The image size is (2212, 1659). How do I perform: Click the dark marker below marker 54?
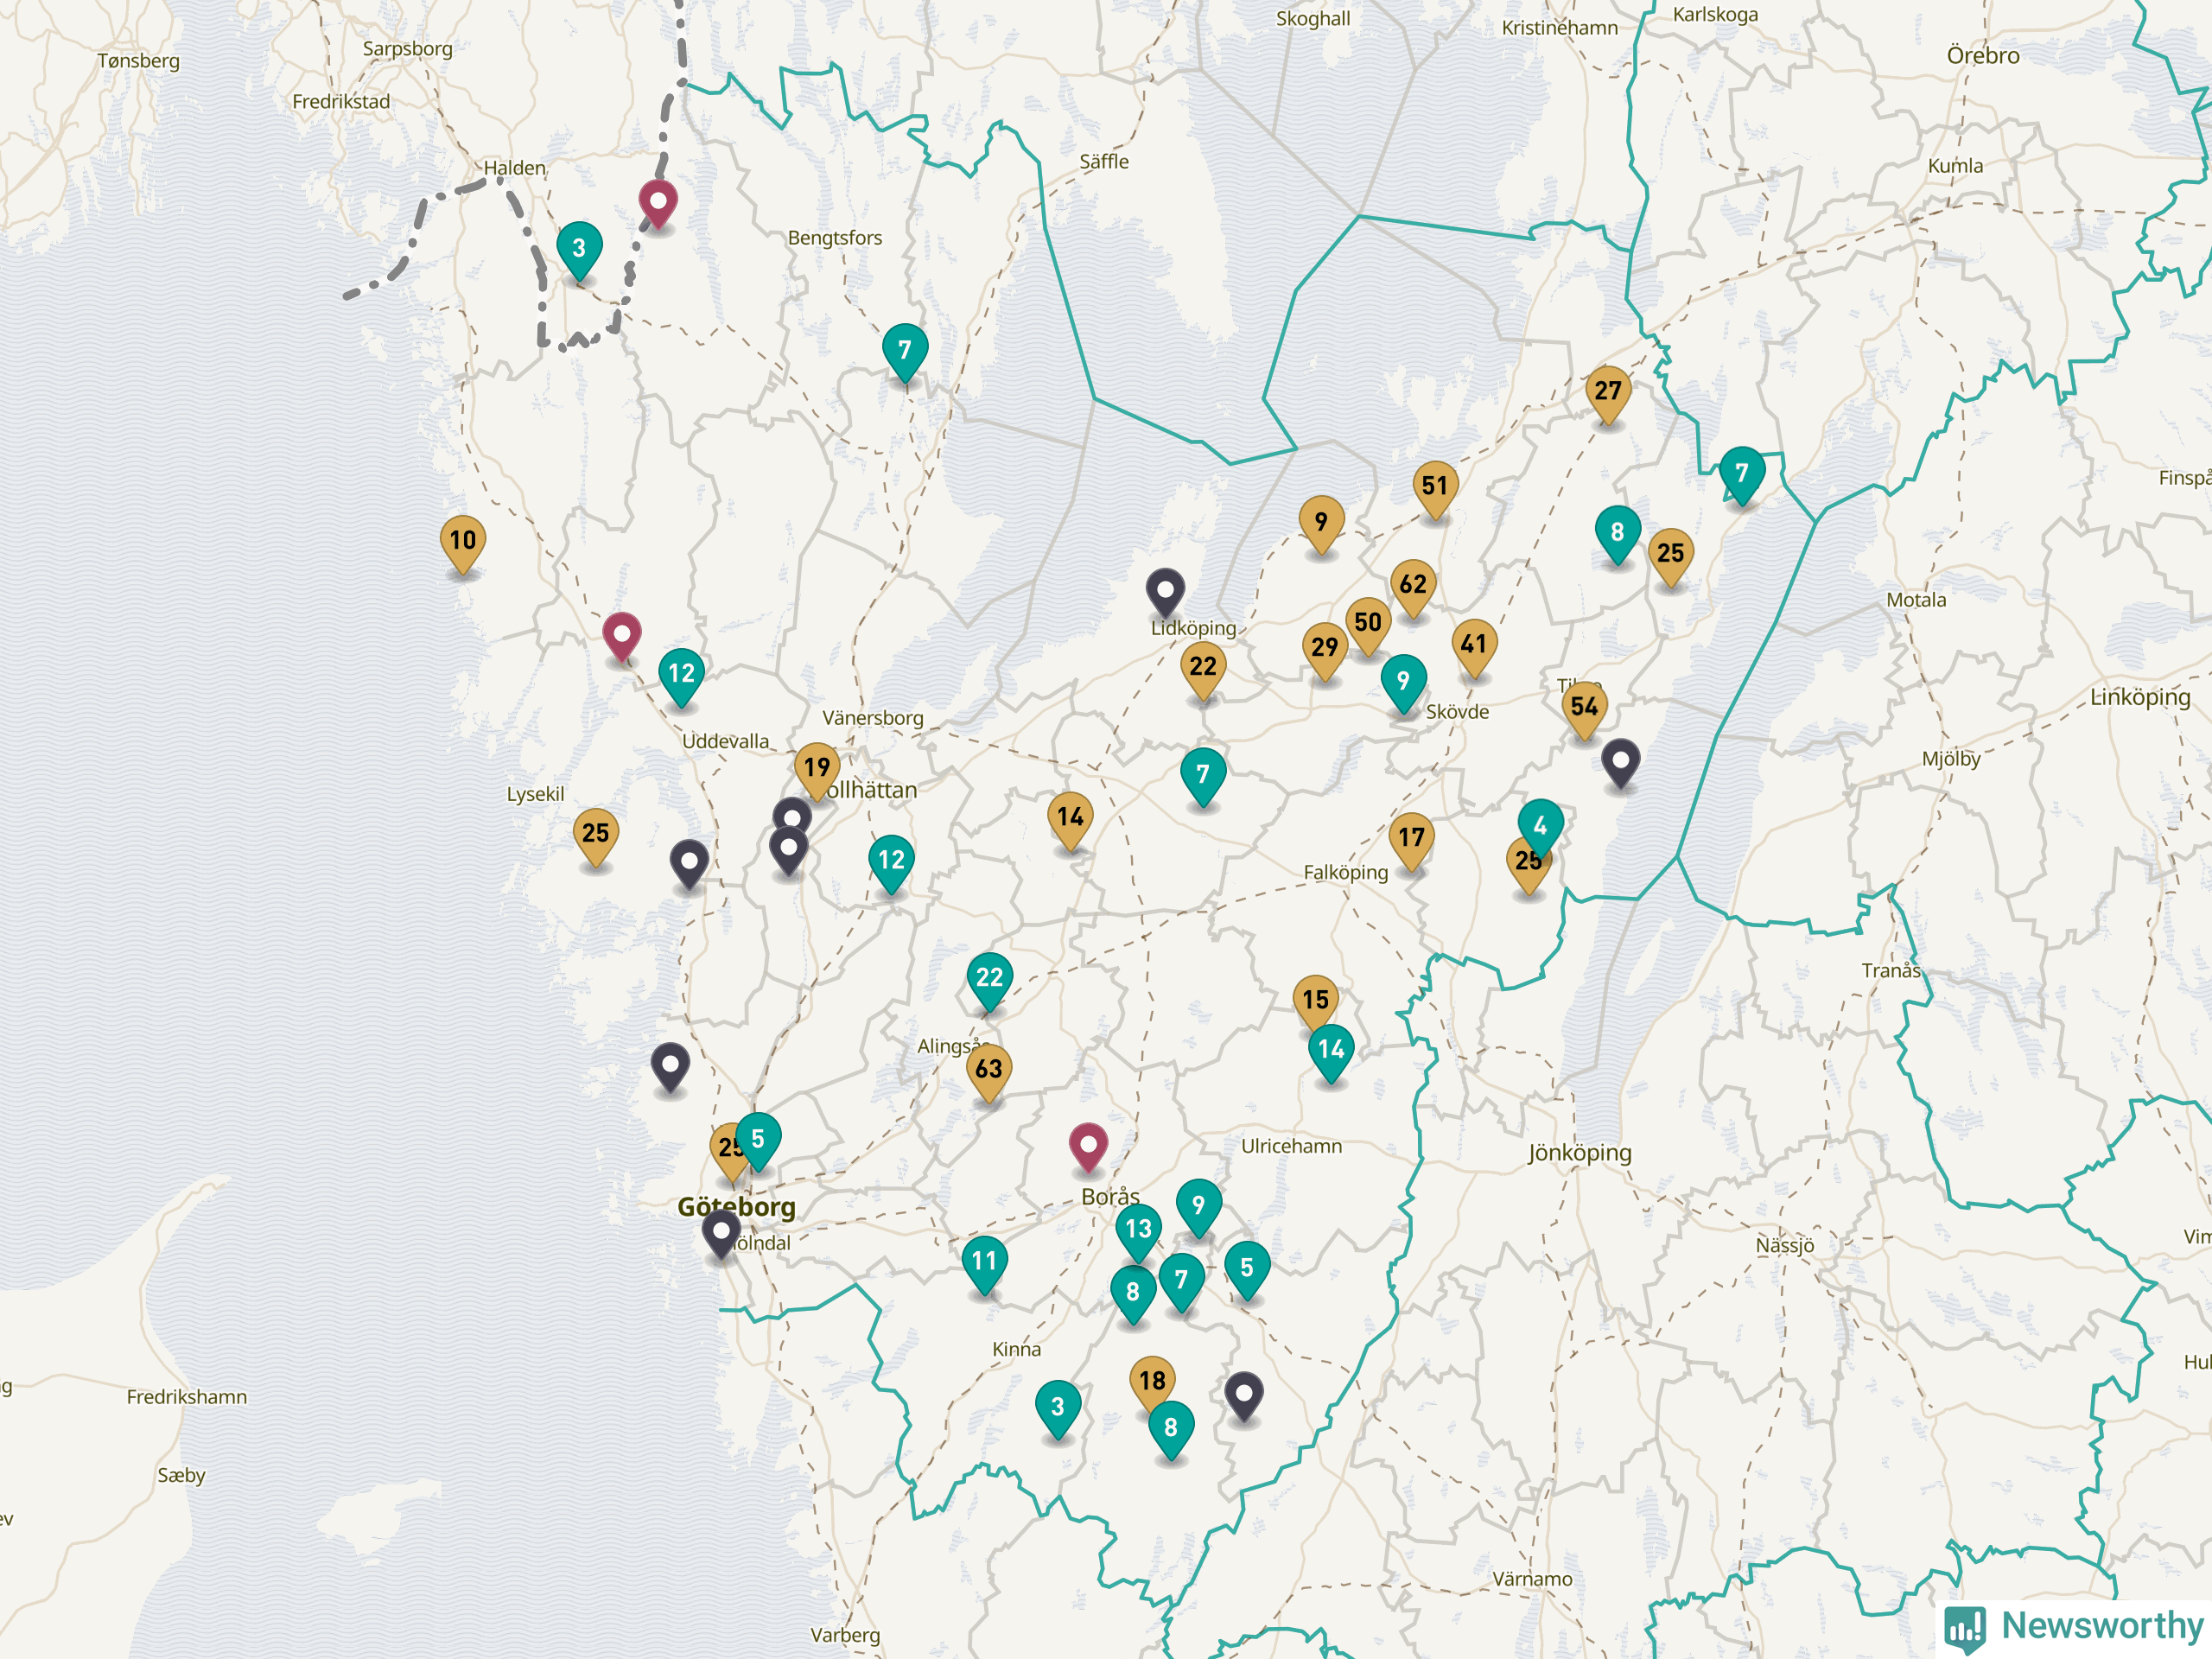point(1620,762)
